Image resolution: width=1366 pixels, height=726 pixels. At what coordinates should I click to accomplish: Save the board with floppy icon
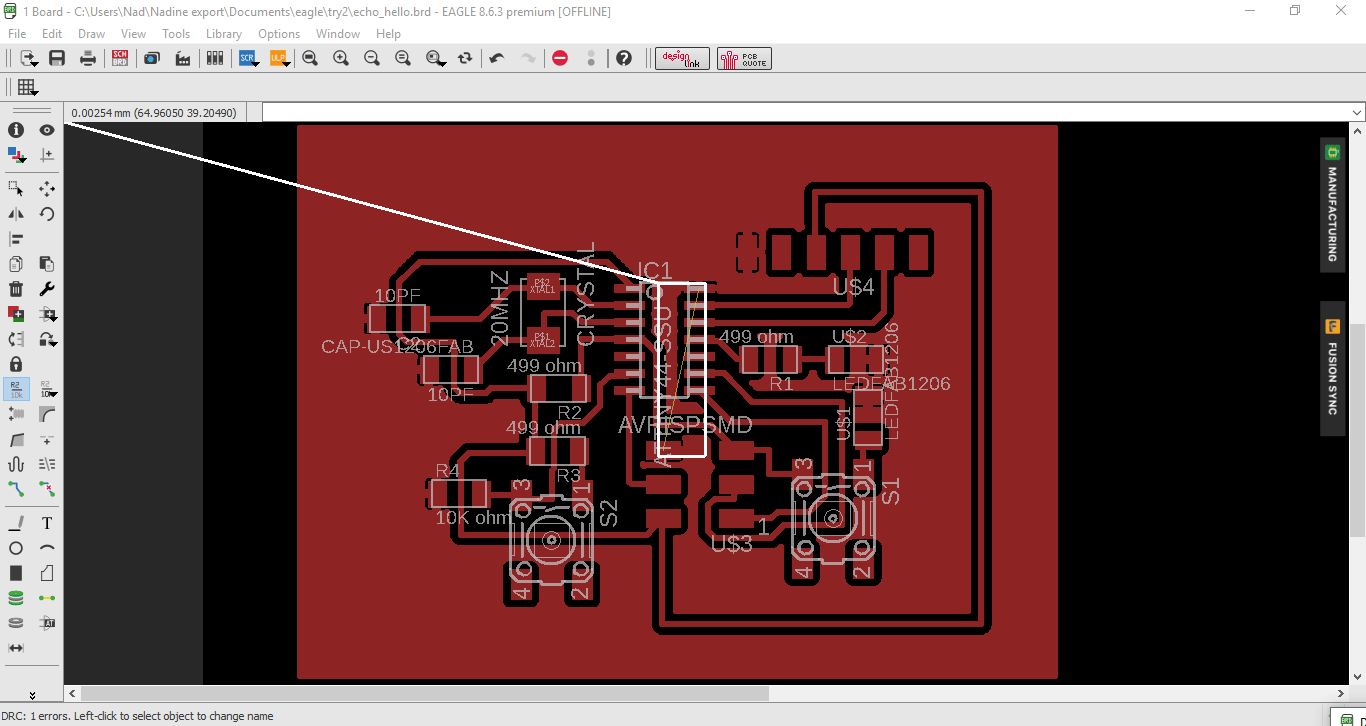tap(57, 58)
